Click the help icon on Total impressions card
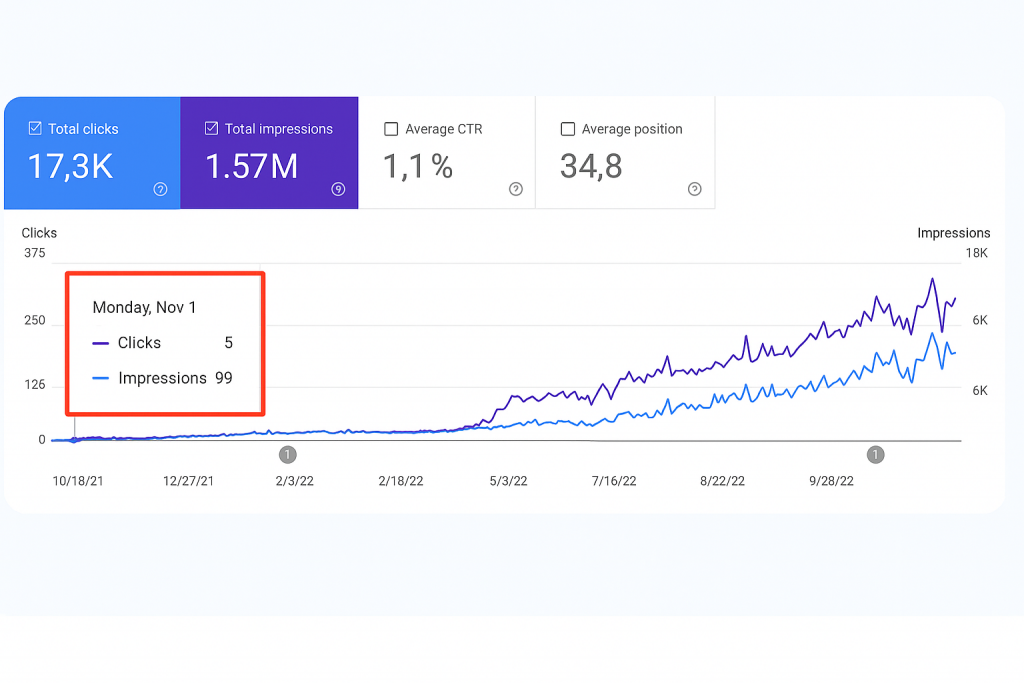 [x=338, y=190]
